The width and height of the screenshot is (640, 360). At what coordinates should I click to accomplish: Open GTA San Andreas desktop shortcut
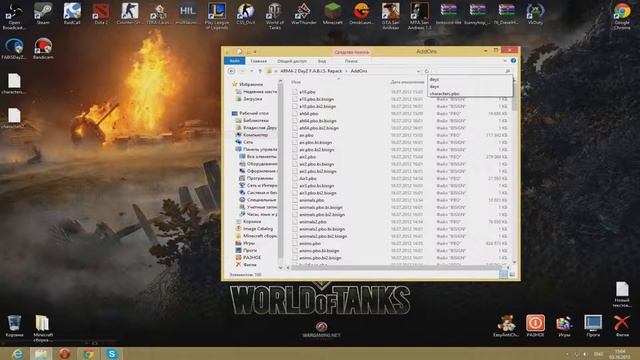(x=391, y=16)
